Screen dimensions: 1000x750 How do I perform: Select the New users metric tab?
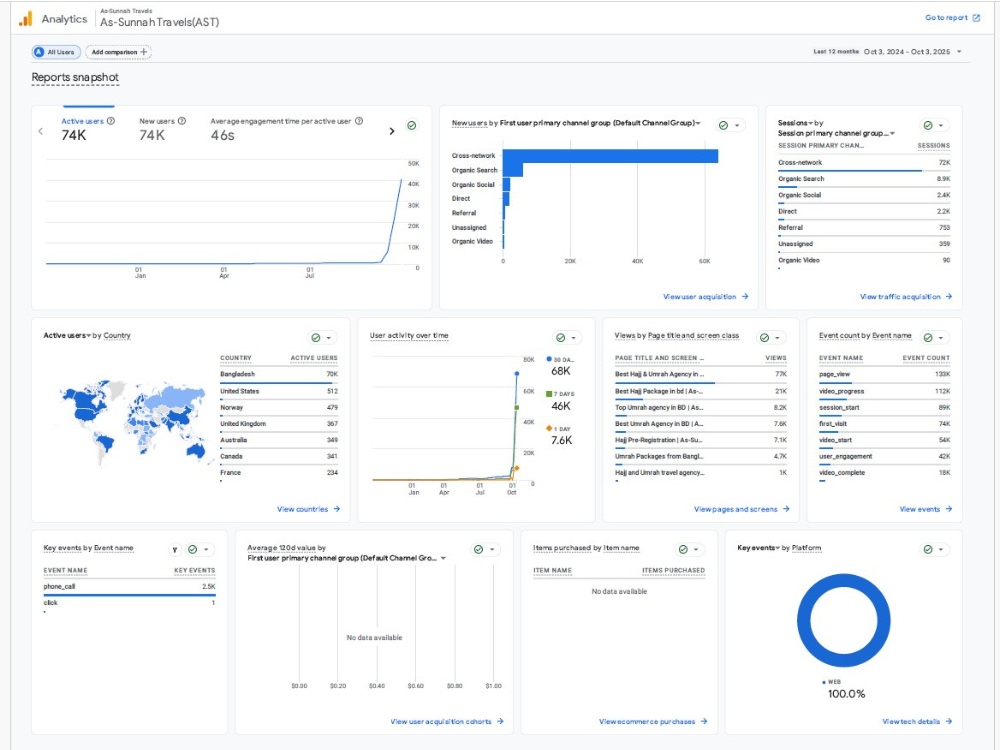tap(162, 128)
